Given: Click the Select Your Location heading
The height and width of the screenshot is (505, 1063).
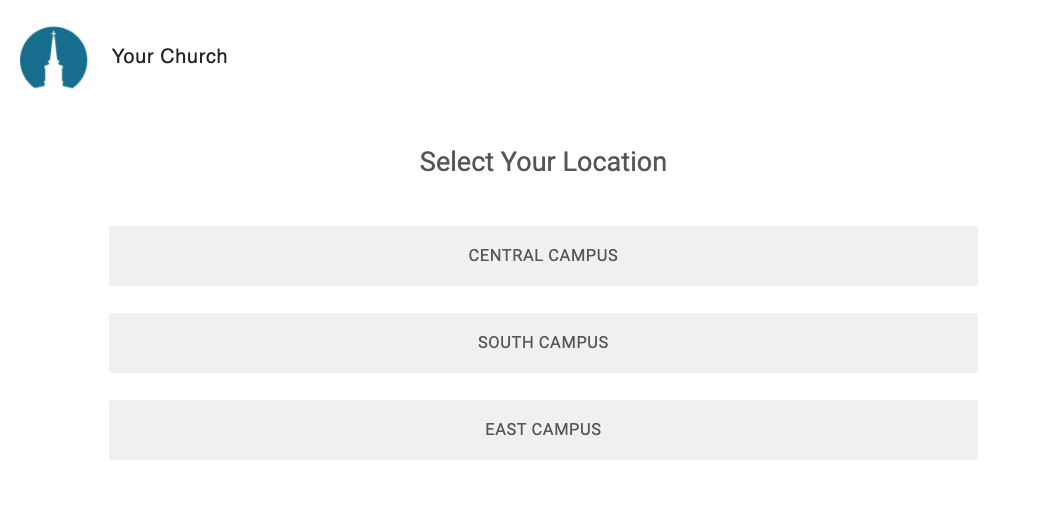Looking at the screenshot, I should pyautogui.click(x=543, y=162).
